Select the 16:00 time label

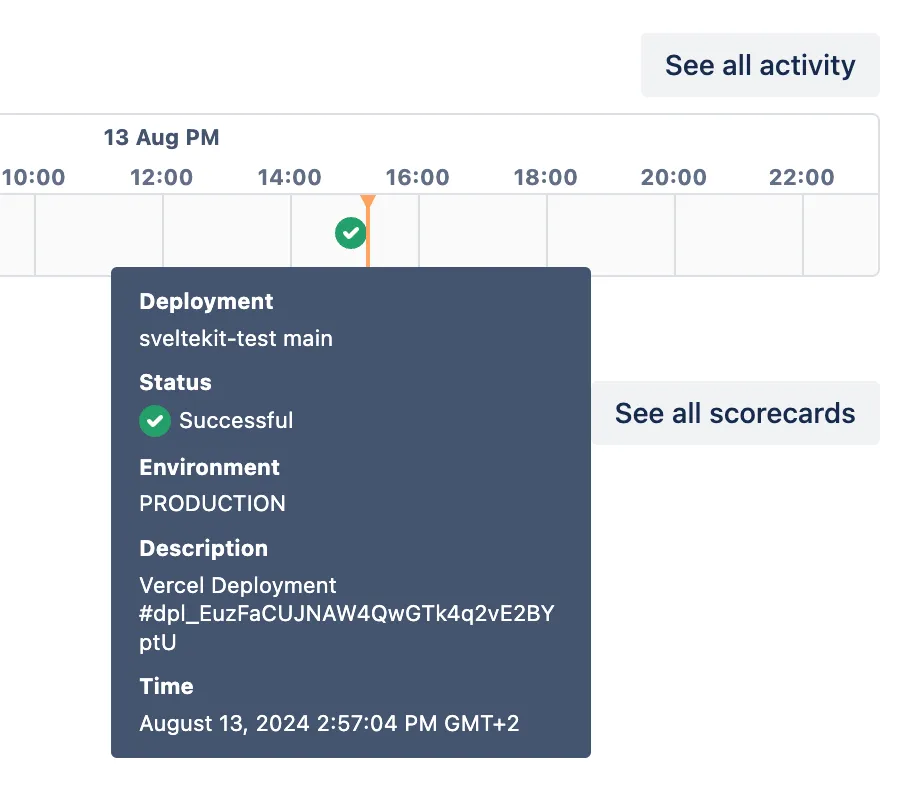(x=417, y=177)
